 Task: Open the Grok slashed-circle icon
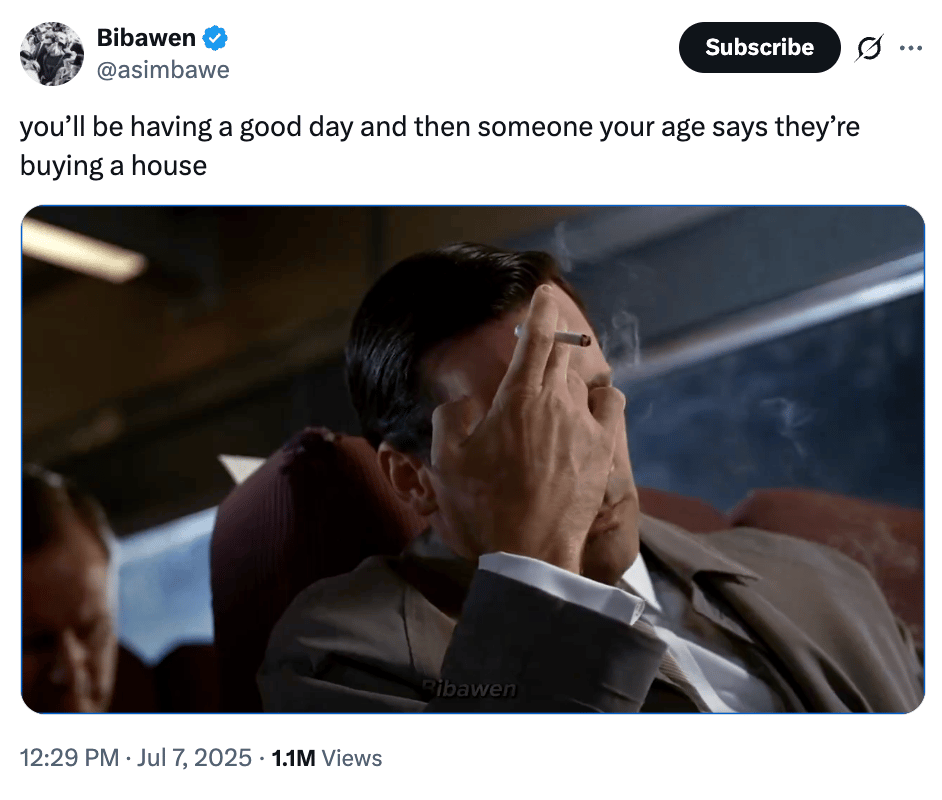(869, 48)
